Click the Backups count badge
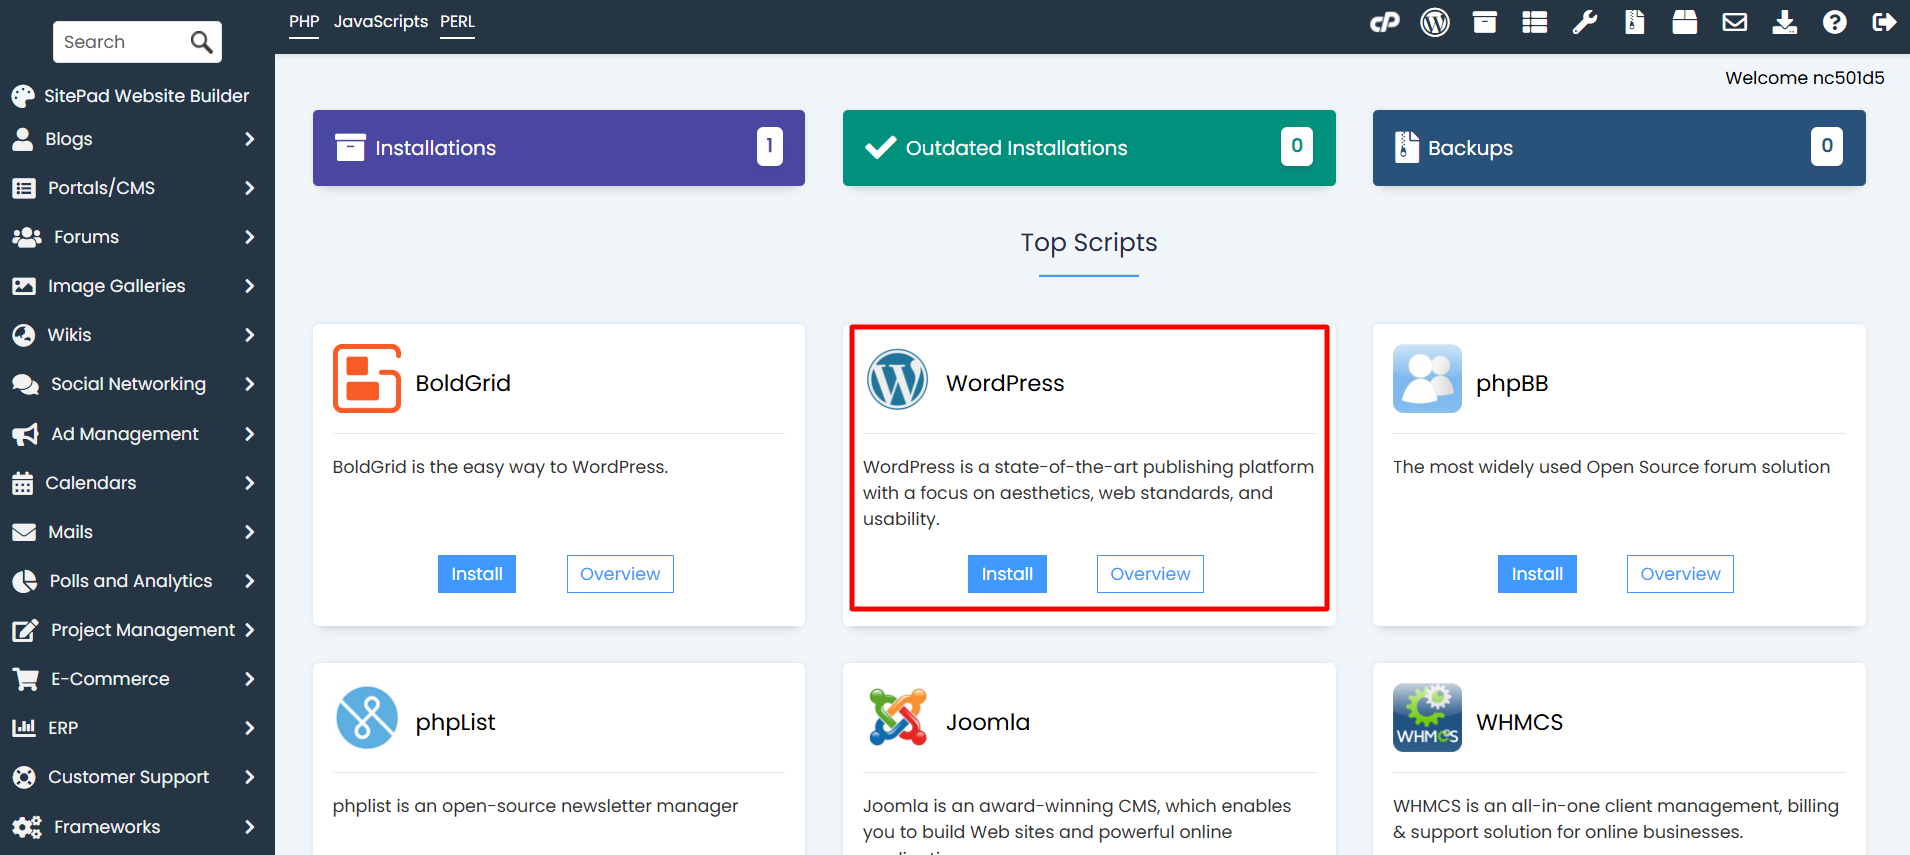This screenshot has height=855, width=1910. pyautogui.click(x=1826, y=146)
